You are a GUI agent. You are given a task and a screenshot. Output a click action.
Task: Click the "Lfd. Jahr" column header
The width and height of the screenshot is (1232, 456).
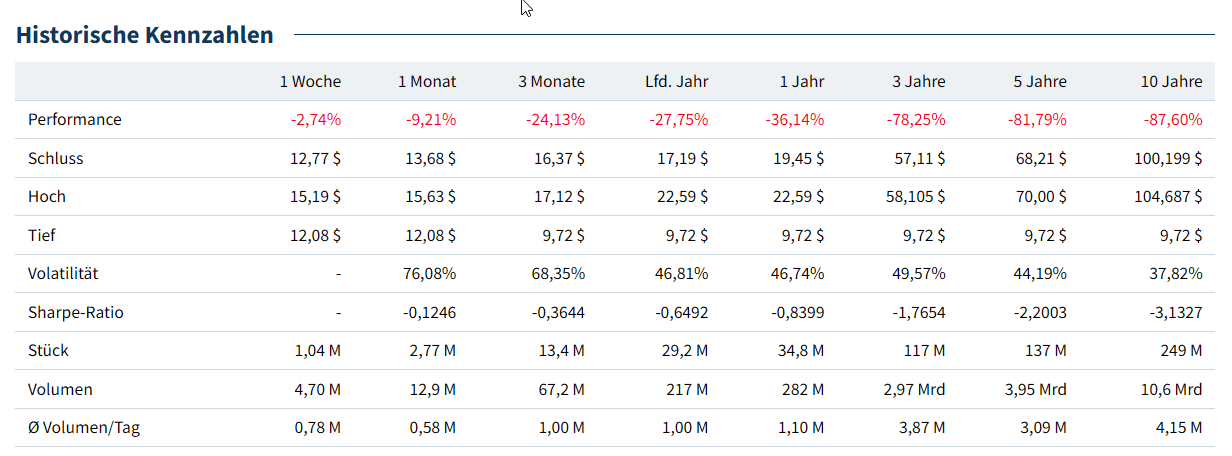[x=676, y=82]
